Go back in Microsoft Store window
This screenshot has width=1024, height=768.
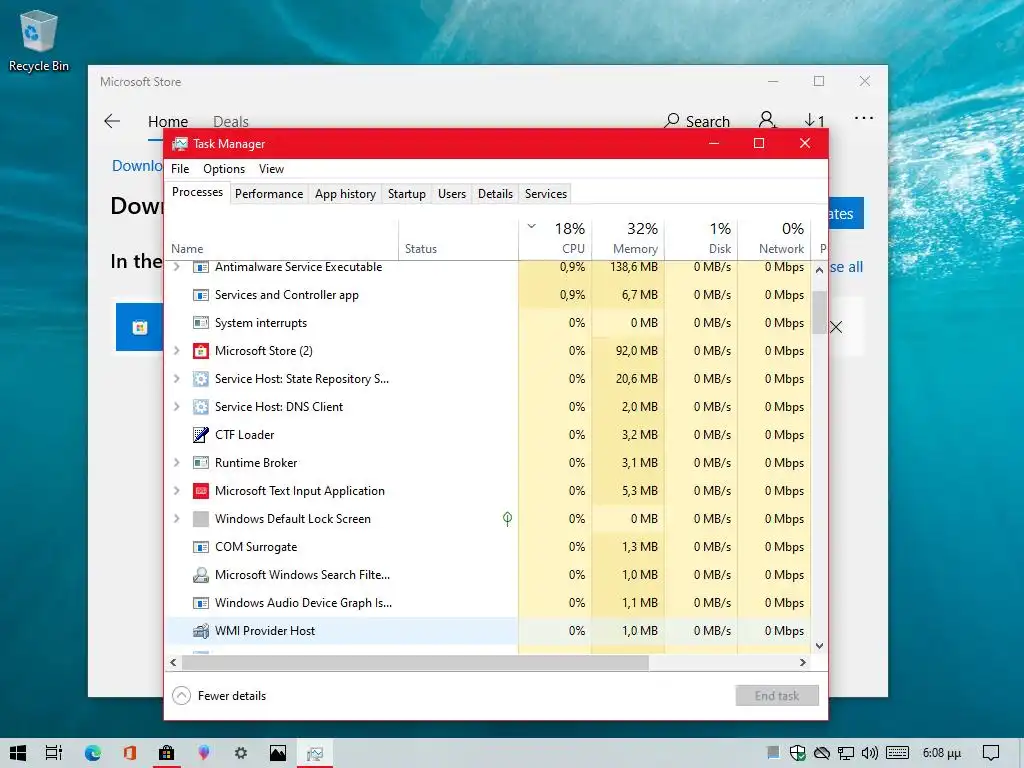112,121
